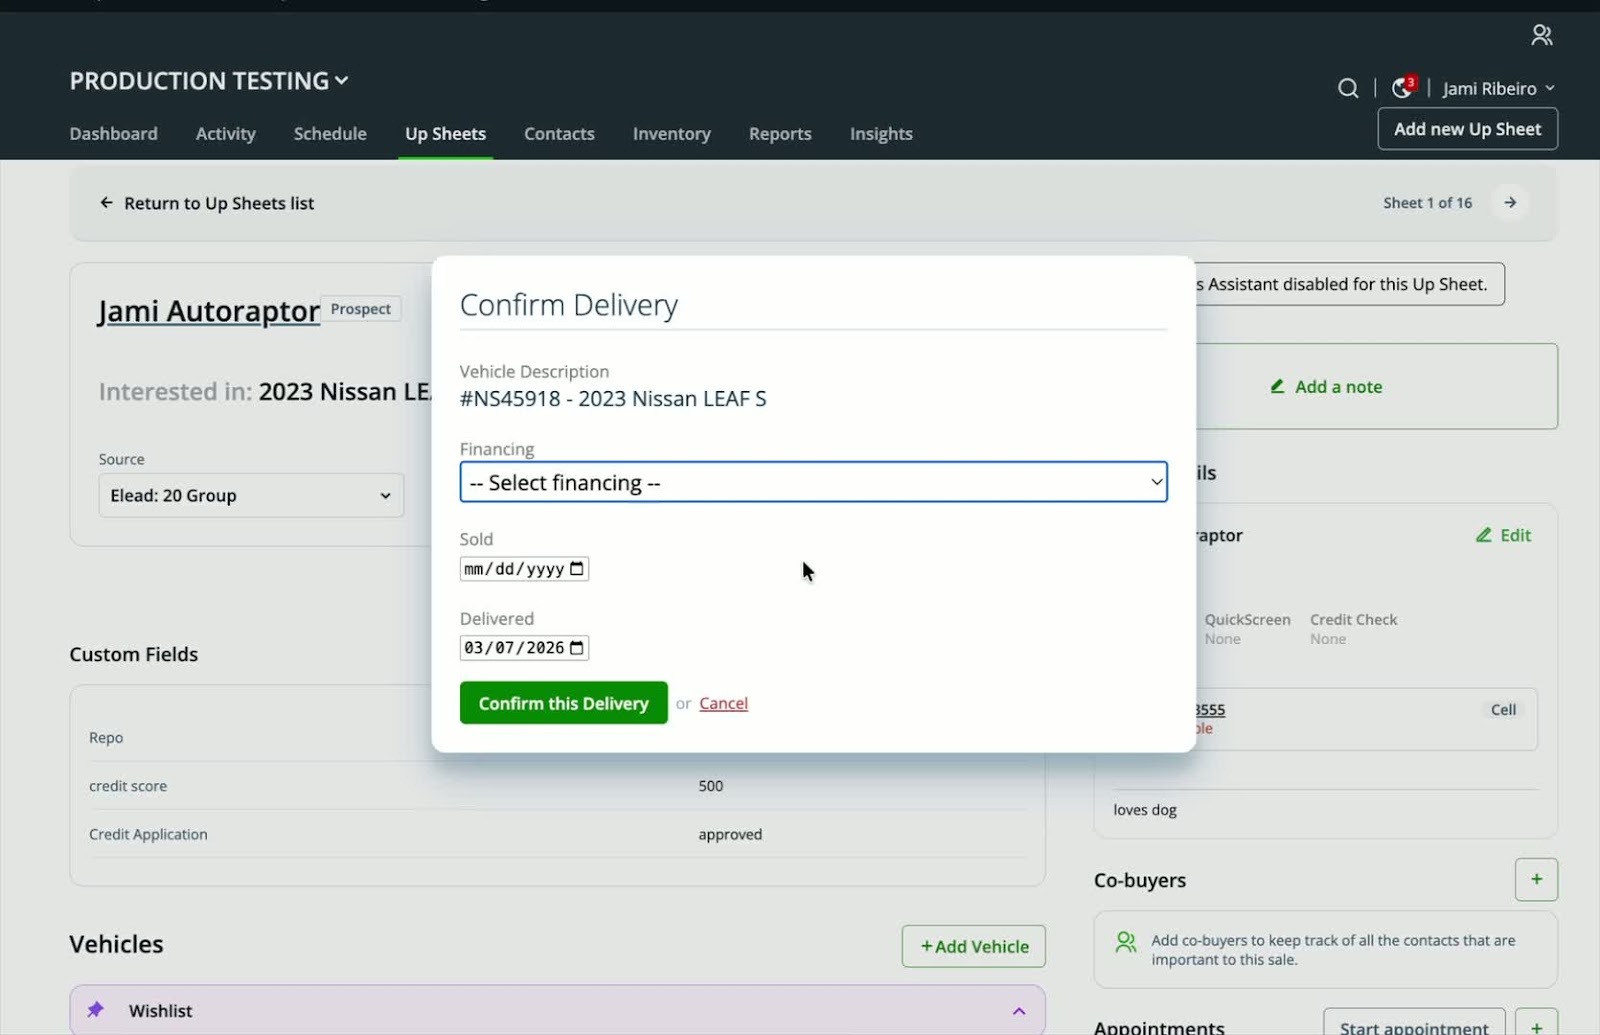The width and height of the screenshot is (1600, 1035).
Task: Open the Select financing dropdown
Action: [x=812, y=482]
